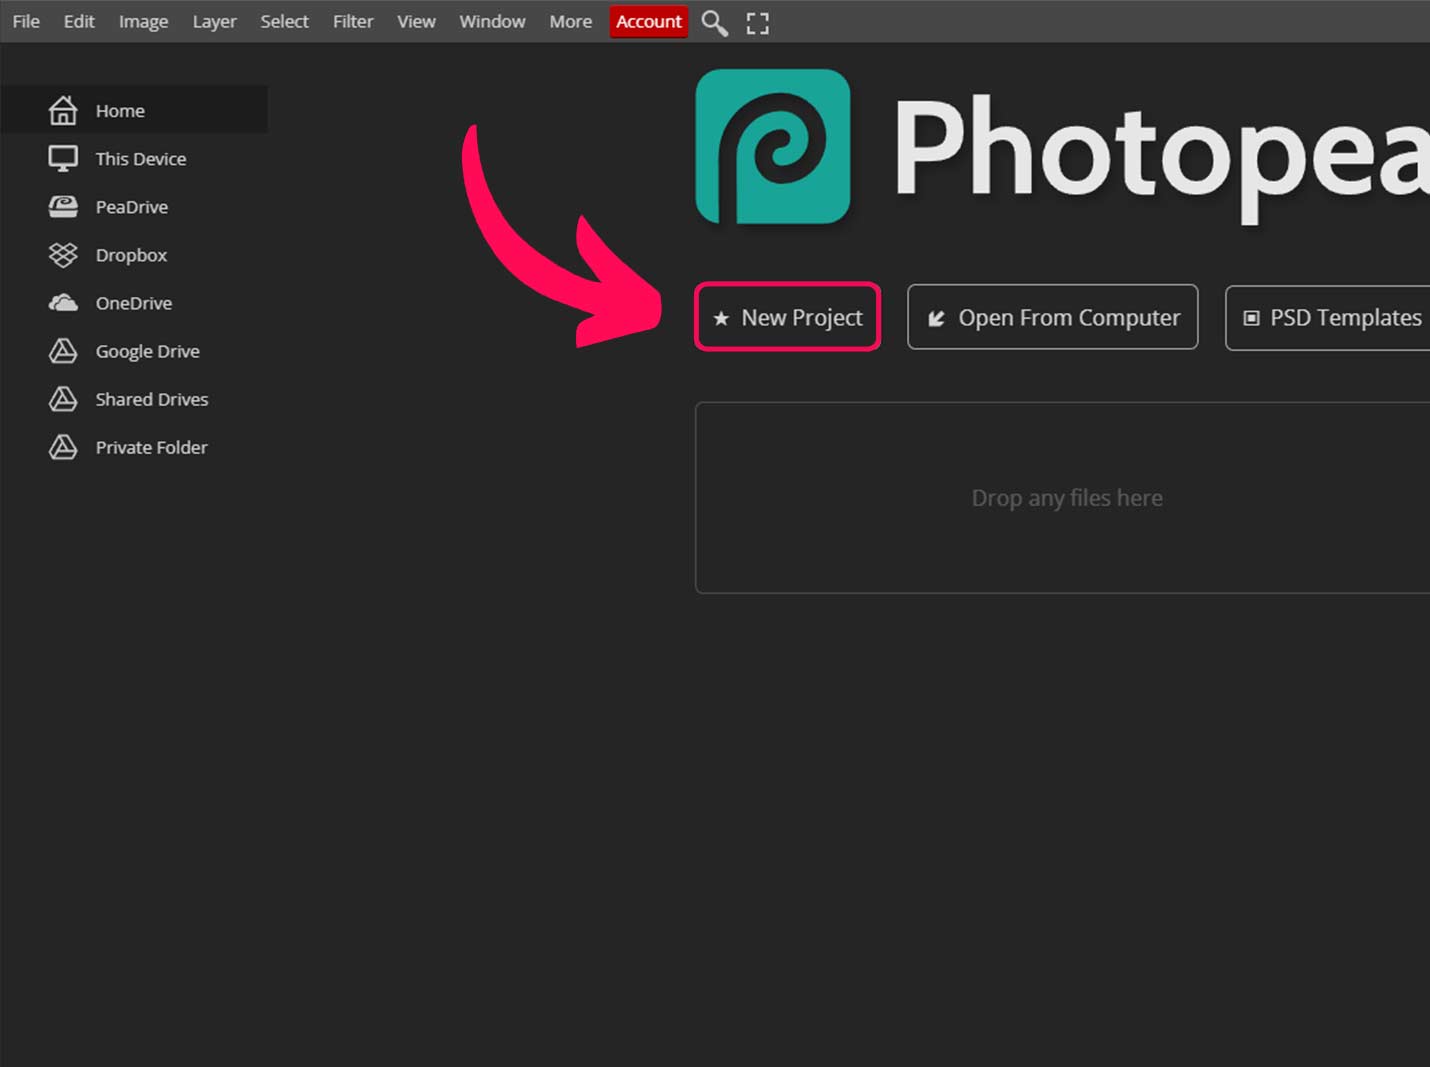Click the 'Drop any files here' area

[1063, 498]
